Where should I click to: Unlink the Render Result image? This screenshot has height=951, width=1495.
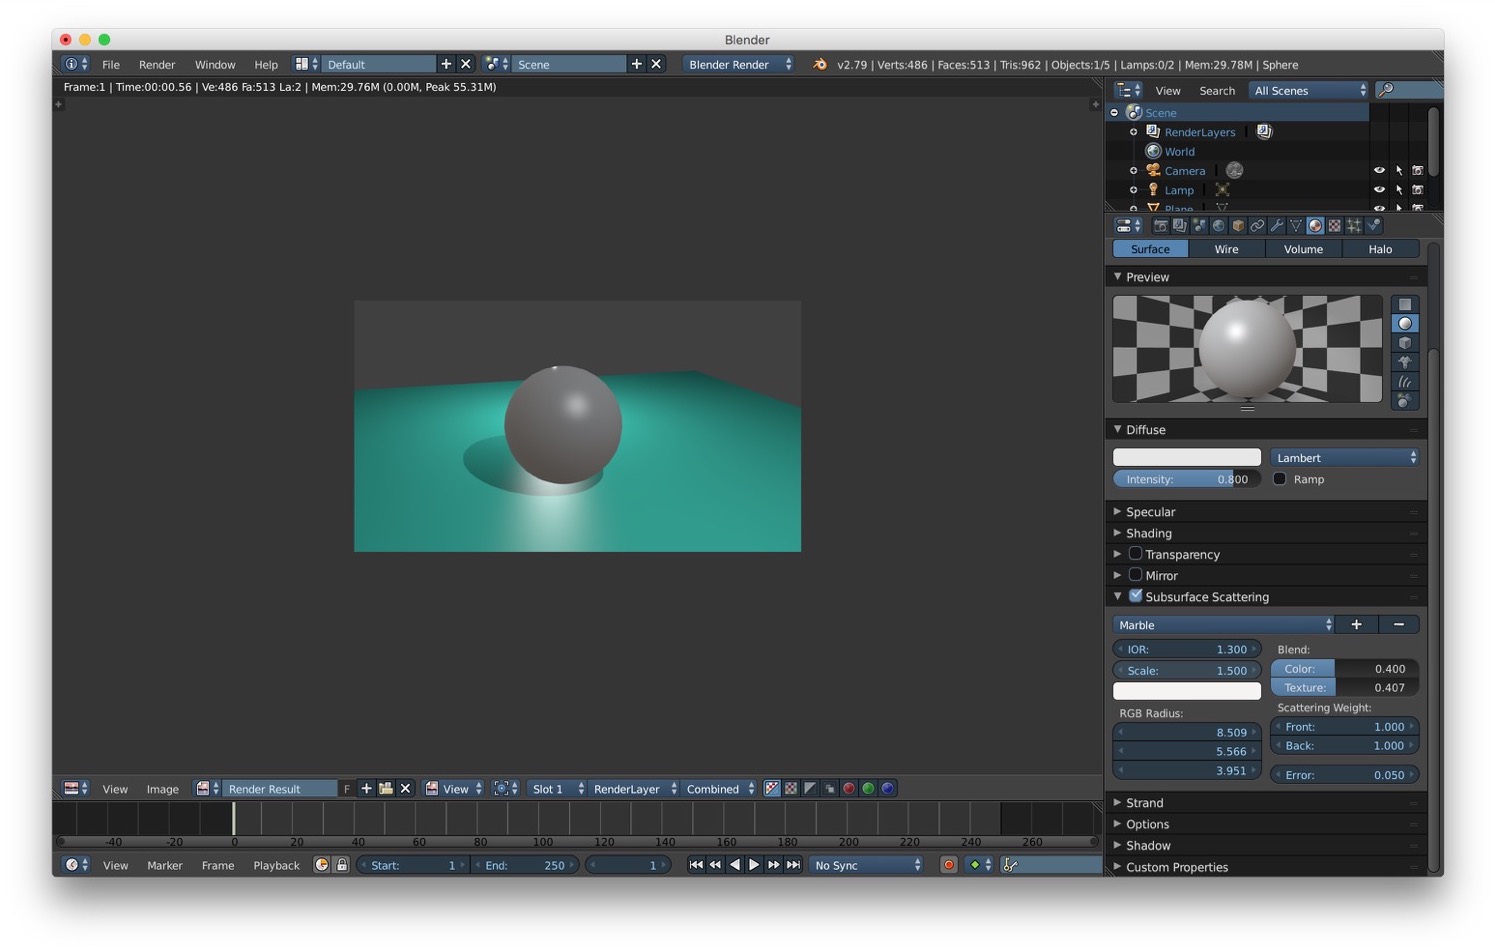click(x=405, y=789)
